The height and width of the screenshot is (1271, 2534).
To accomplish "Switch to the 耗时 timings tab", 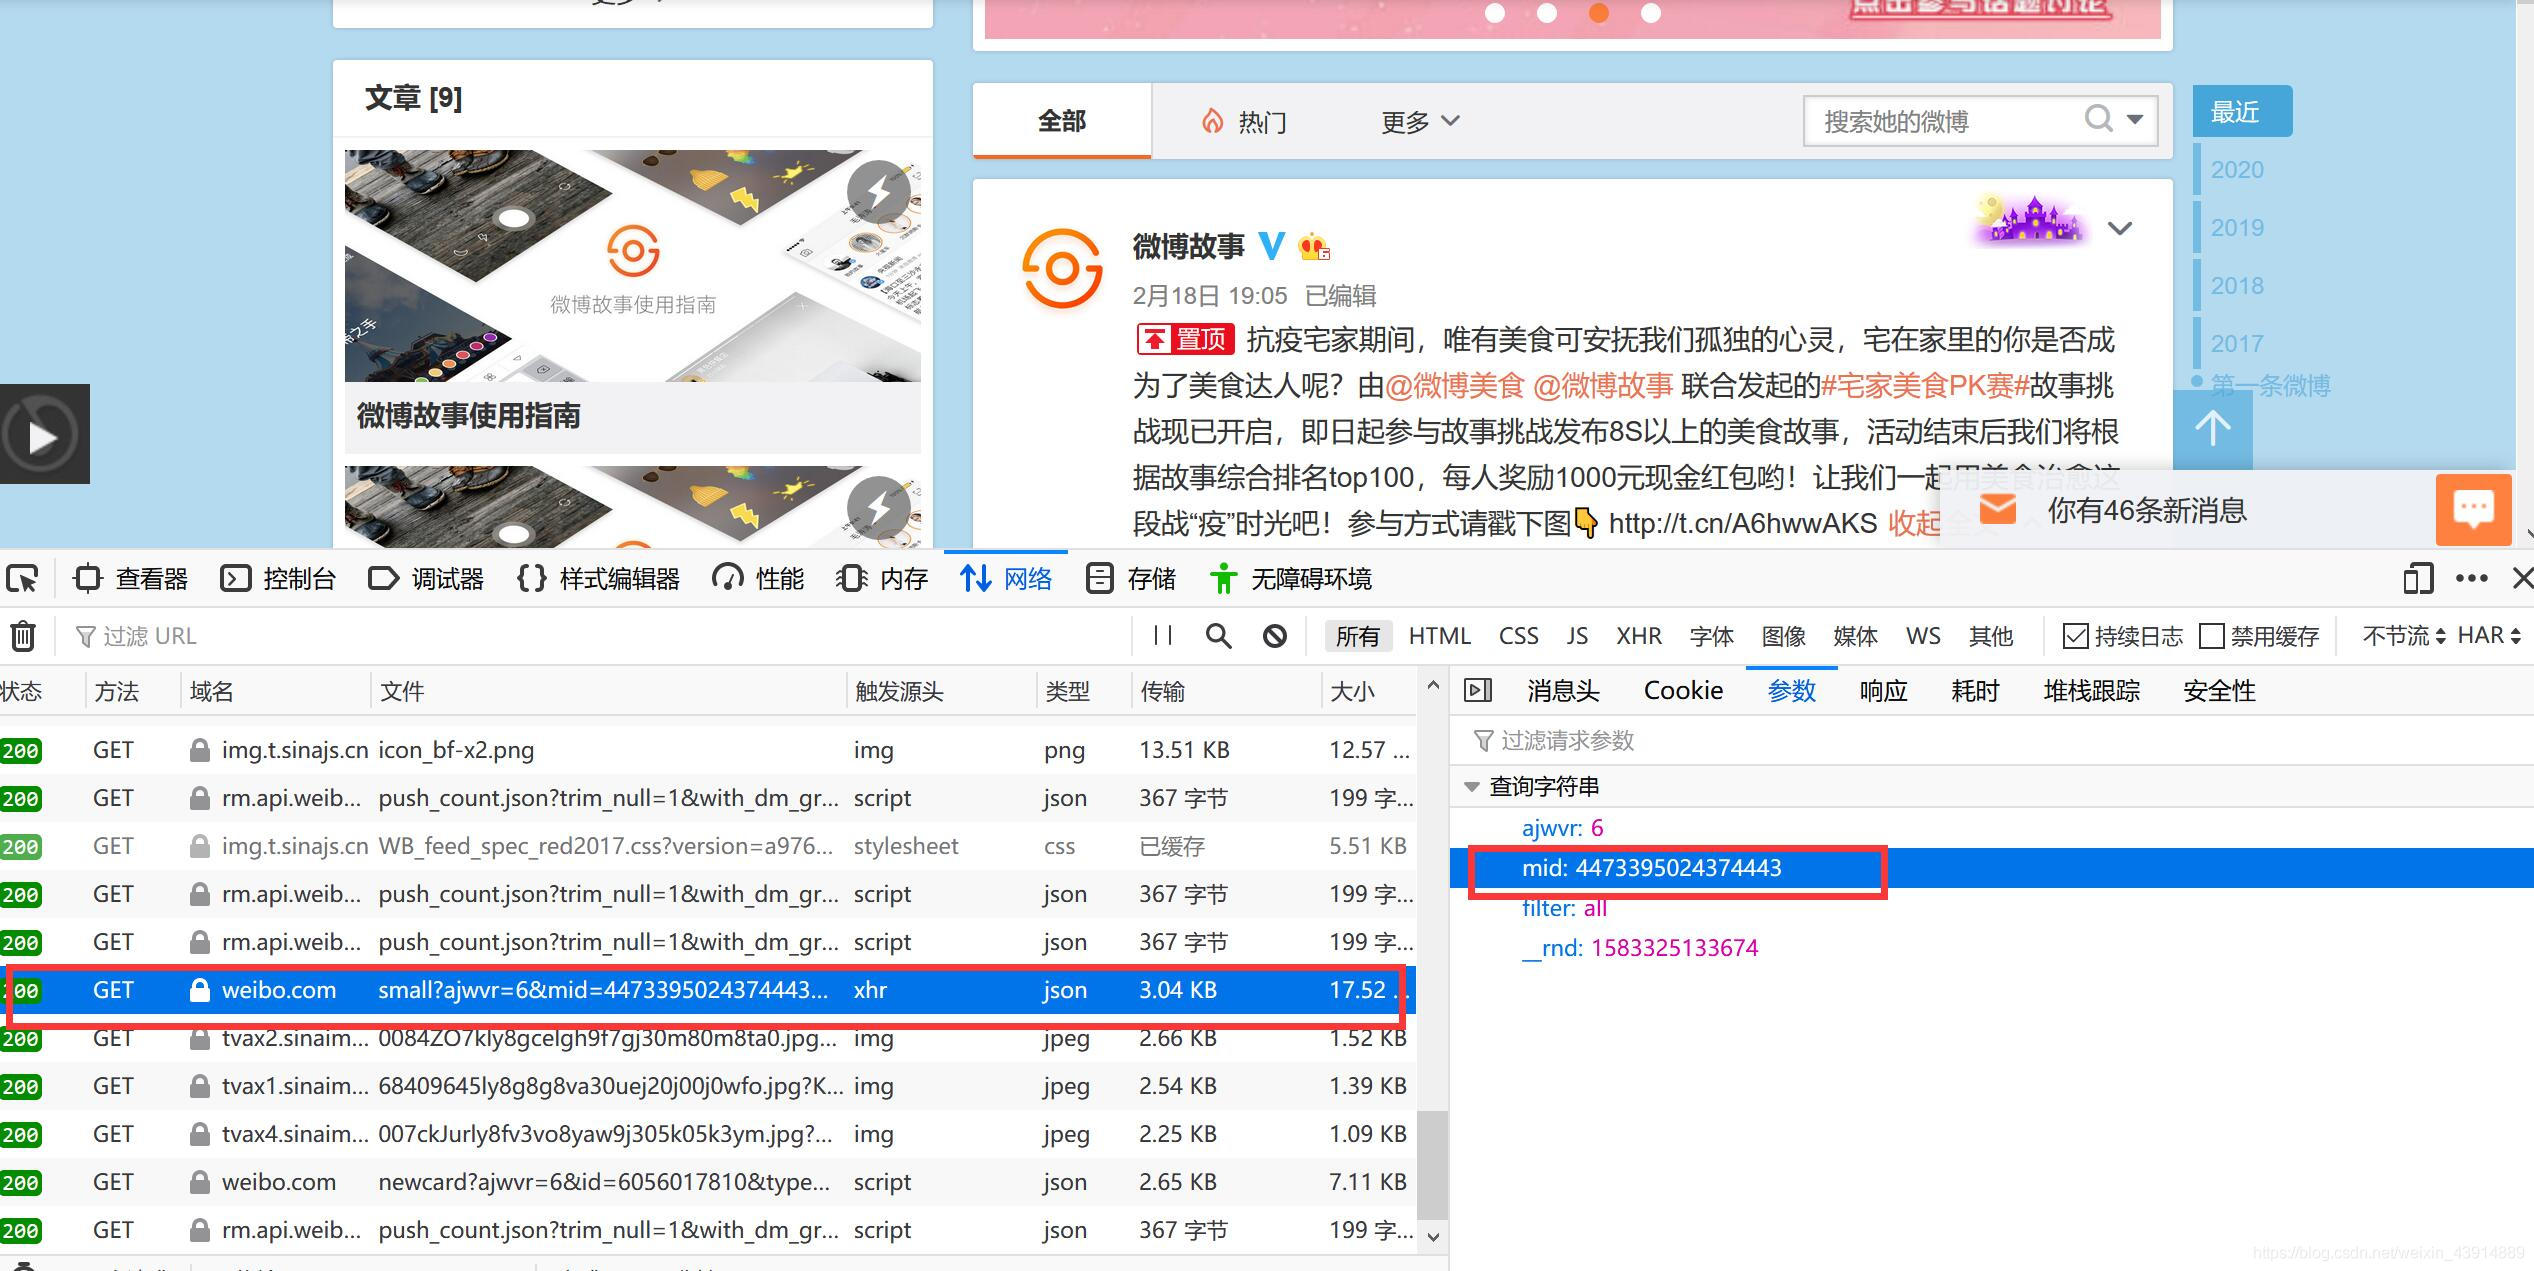I will [x=1975, y=690].
